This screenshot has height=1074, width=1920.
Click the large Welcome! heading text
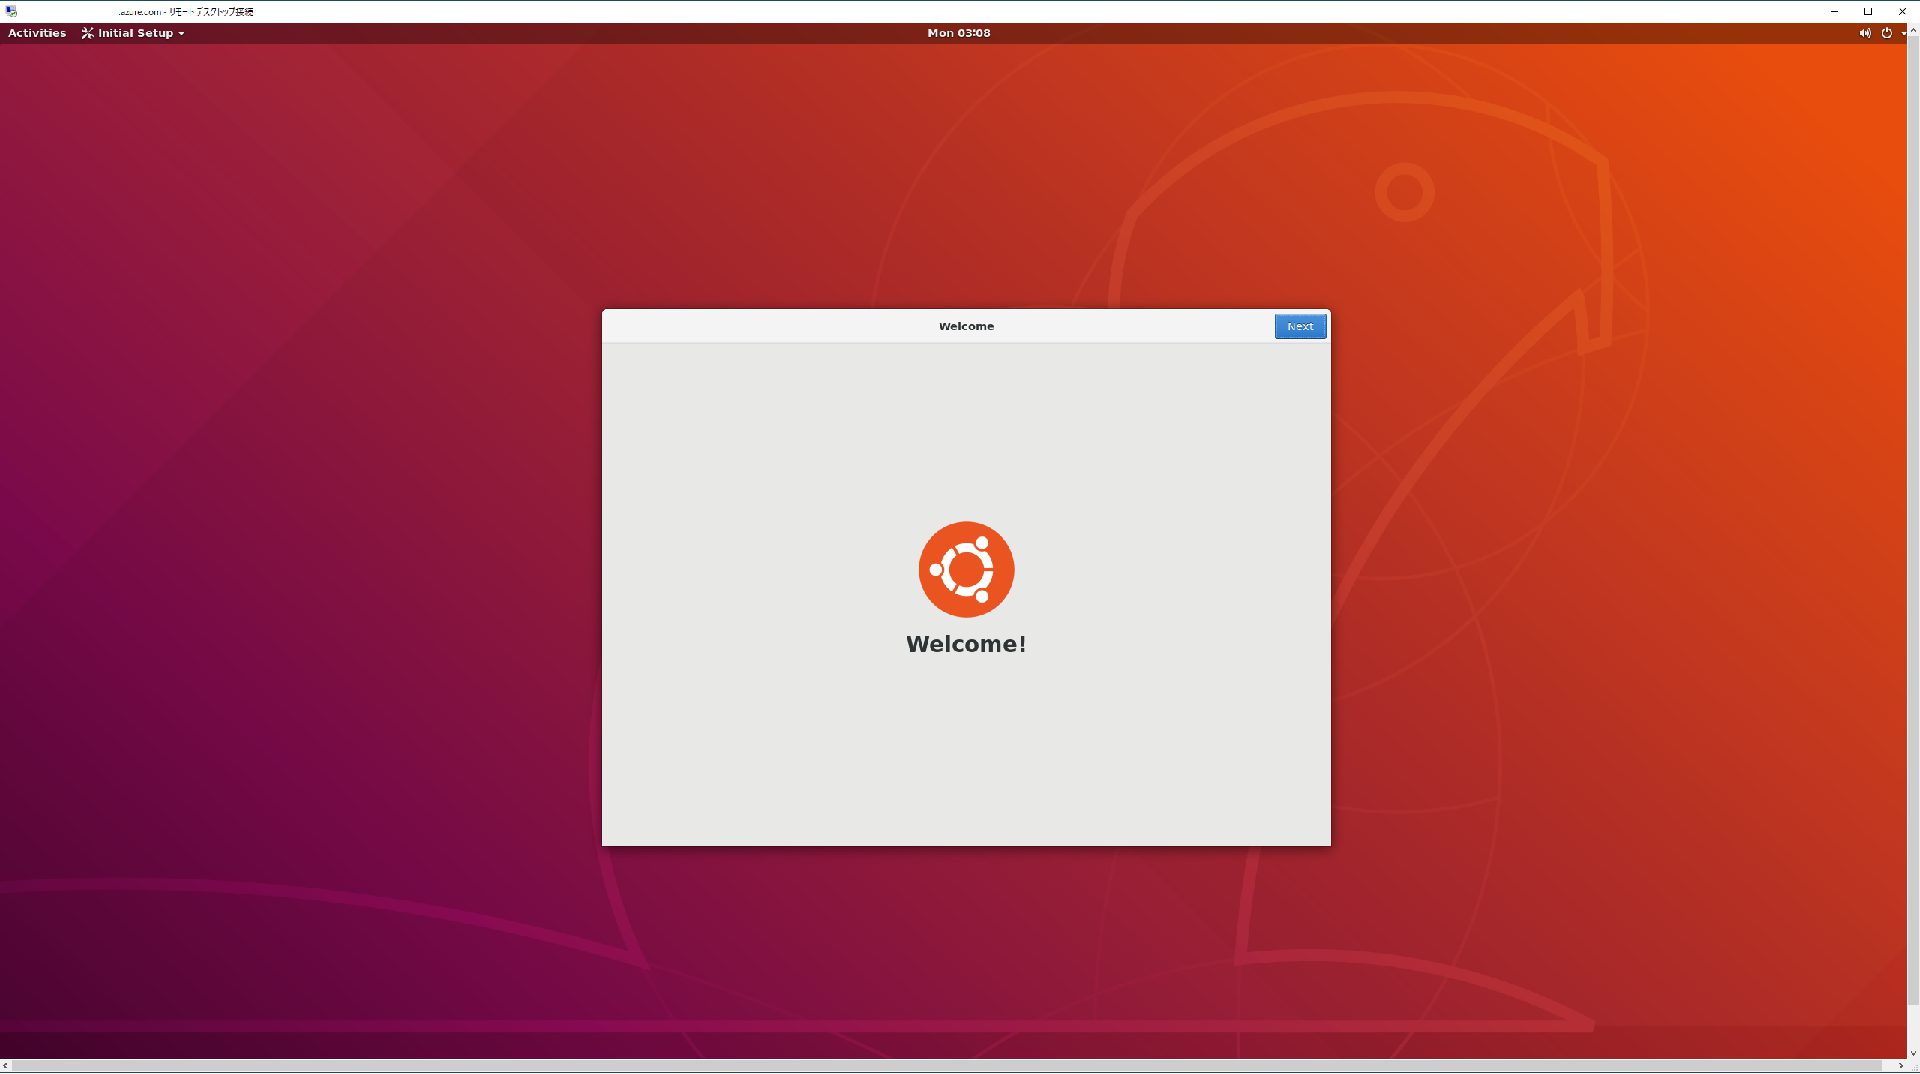(966, 645)
